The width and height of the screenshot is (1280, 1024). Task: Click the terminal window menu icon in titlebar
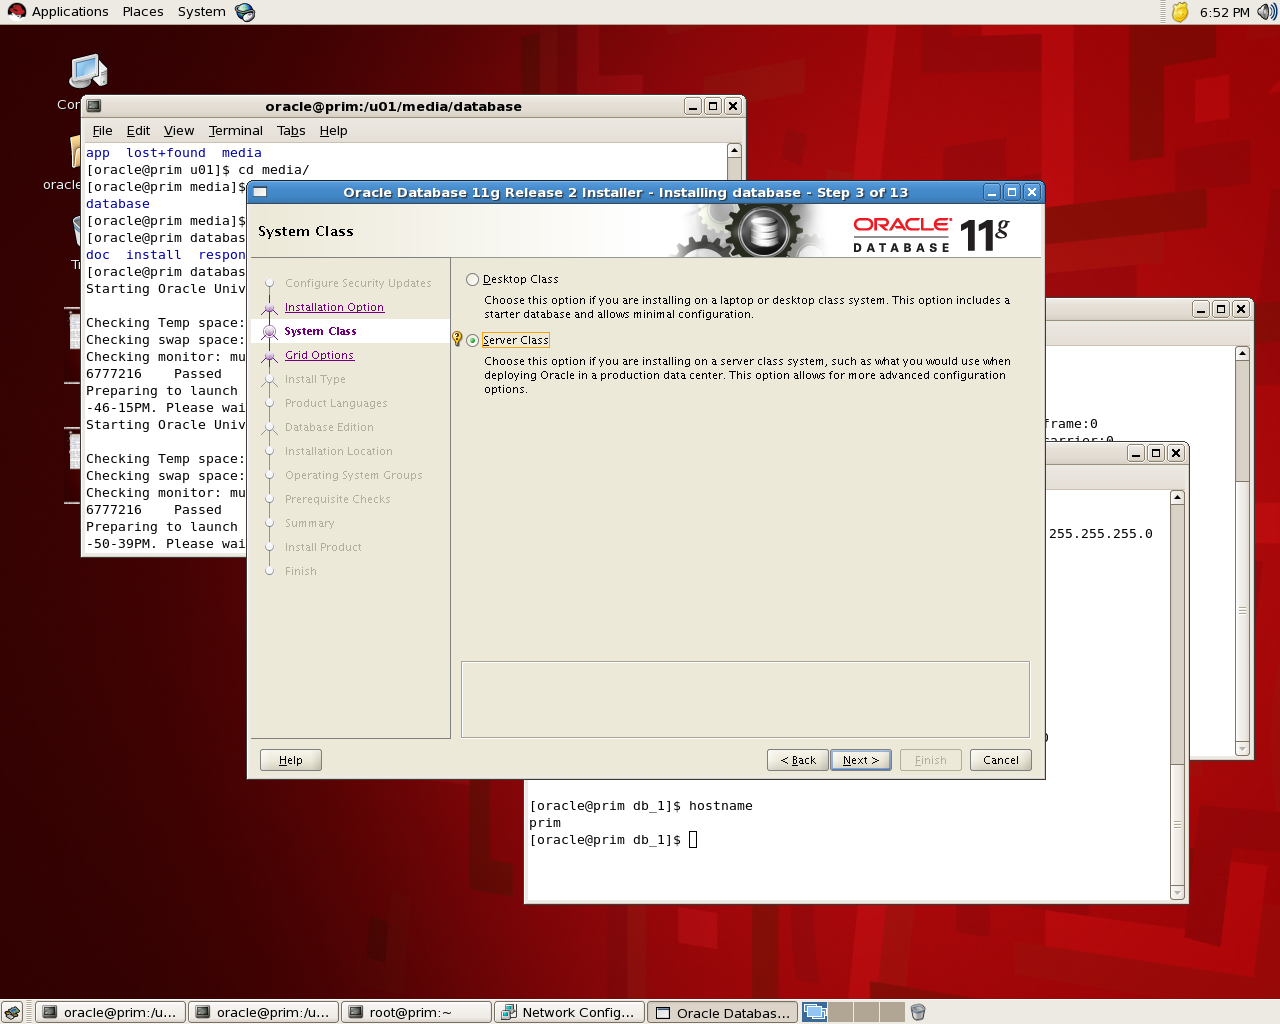(x=93, y=106)
